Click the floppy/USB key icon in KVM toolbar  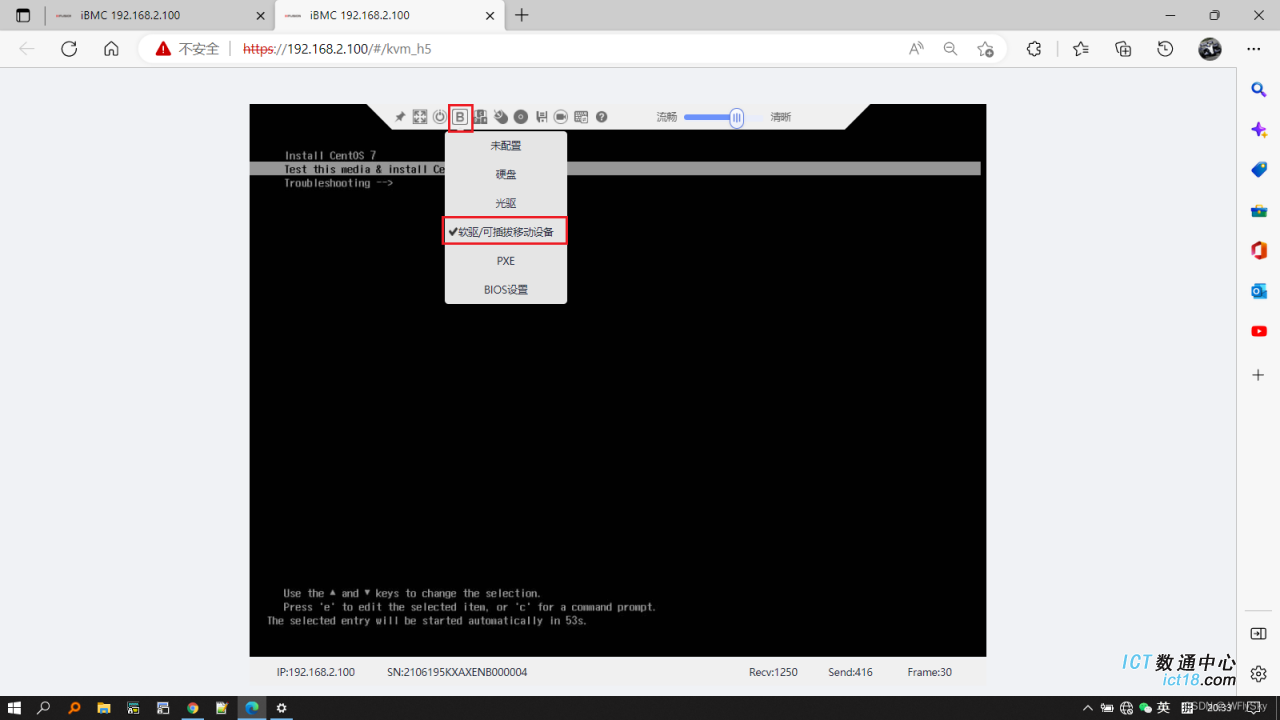click(542, 117)
